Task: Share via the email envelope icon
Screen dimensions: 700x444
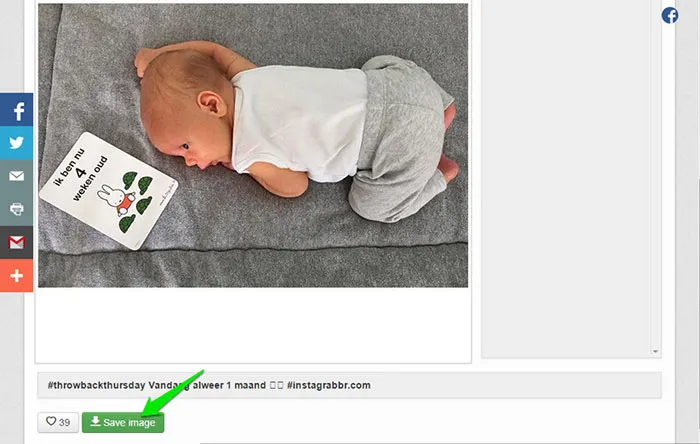Action: click(x=17, y=176)
